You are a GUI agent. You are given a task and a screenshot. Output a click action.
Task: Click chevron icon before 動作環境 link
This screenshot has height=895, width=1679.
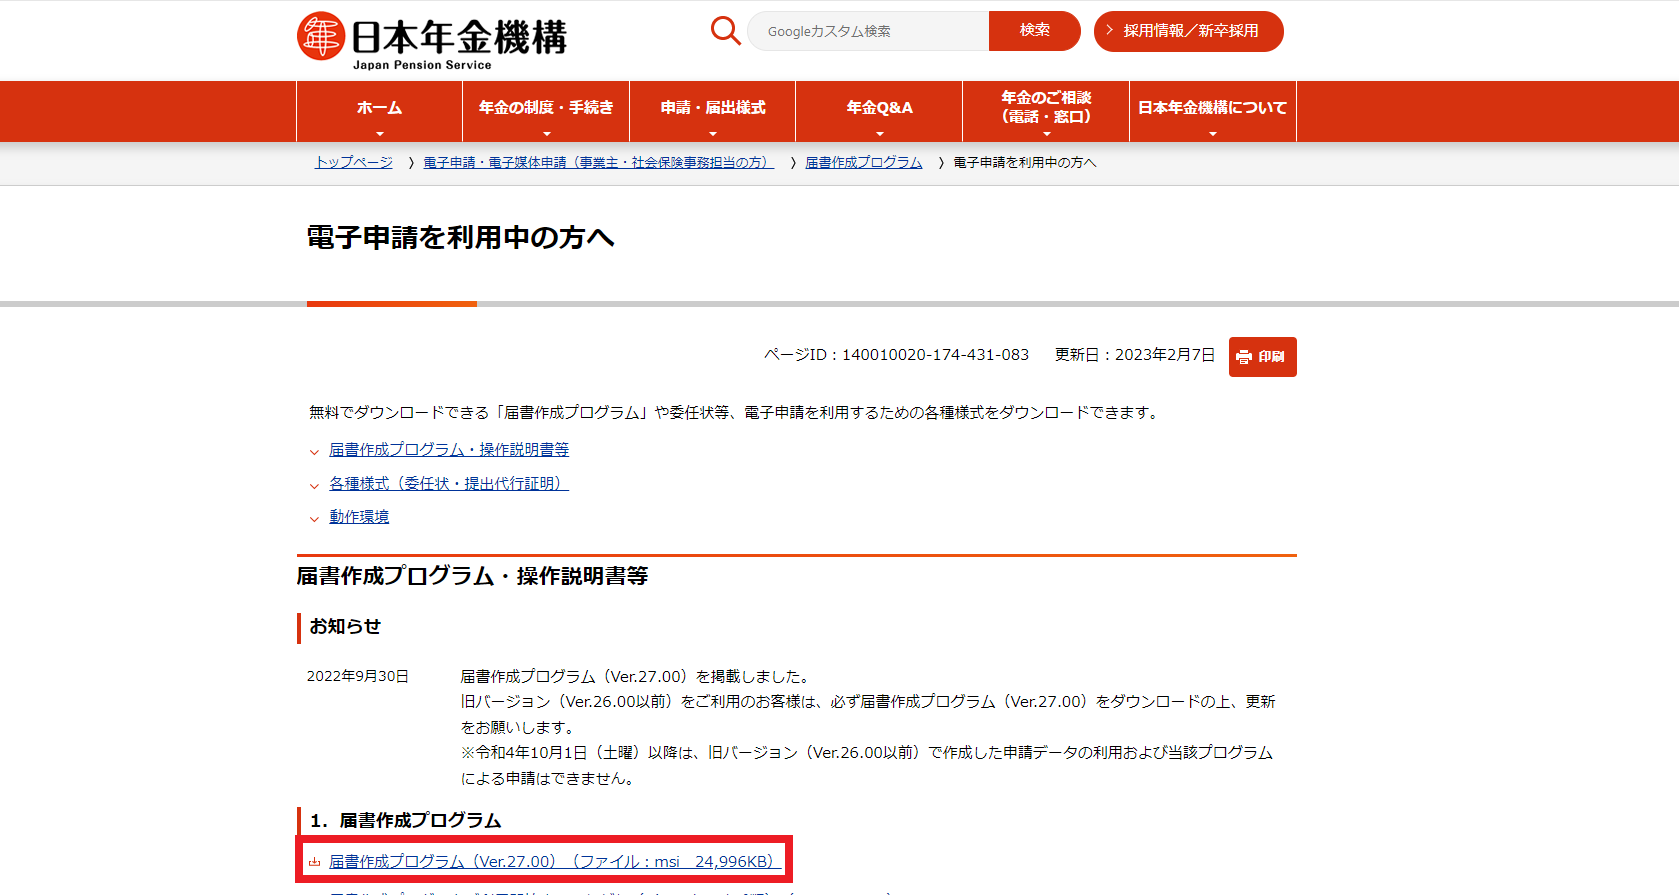click(314, 518)
